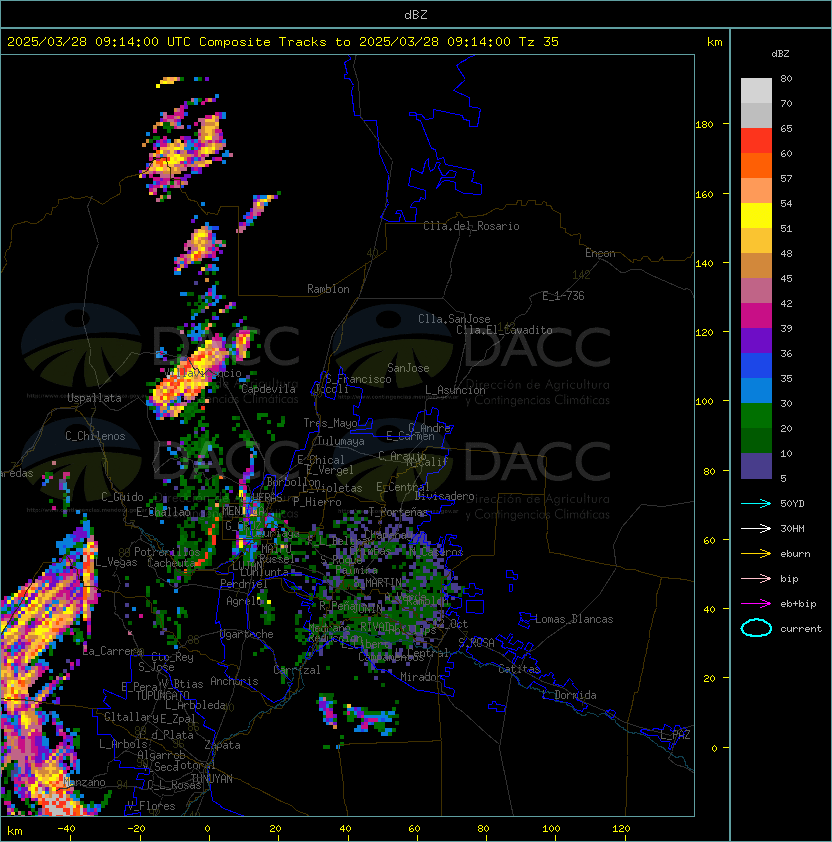Viewport: 832px width, 842px height.
Task: Click the 'Ugarteche' place label
Action: (247, 634)
